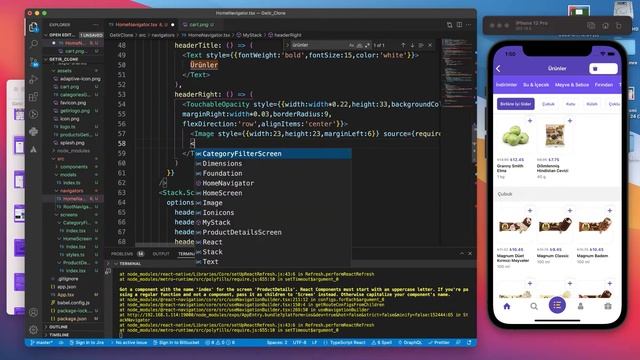Toggle Find in Selection in the find widget
Screen dimensions: 640x360
click(x=421, y=45)
